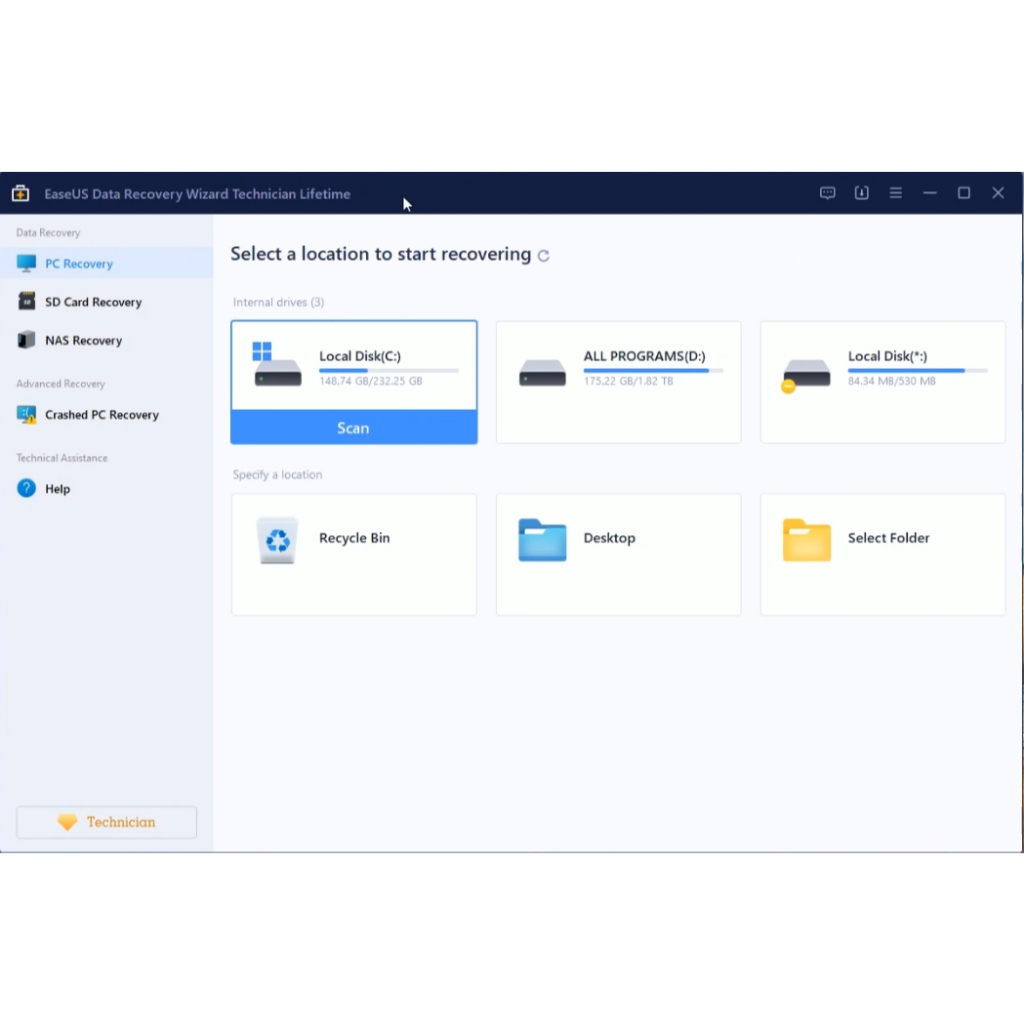Viewport: 1024px width, 1024px height.
Task: Minimize the EaseUS window
Action: coord(929,193)
